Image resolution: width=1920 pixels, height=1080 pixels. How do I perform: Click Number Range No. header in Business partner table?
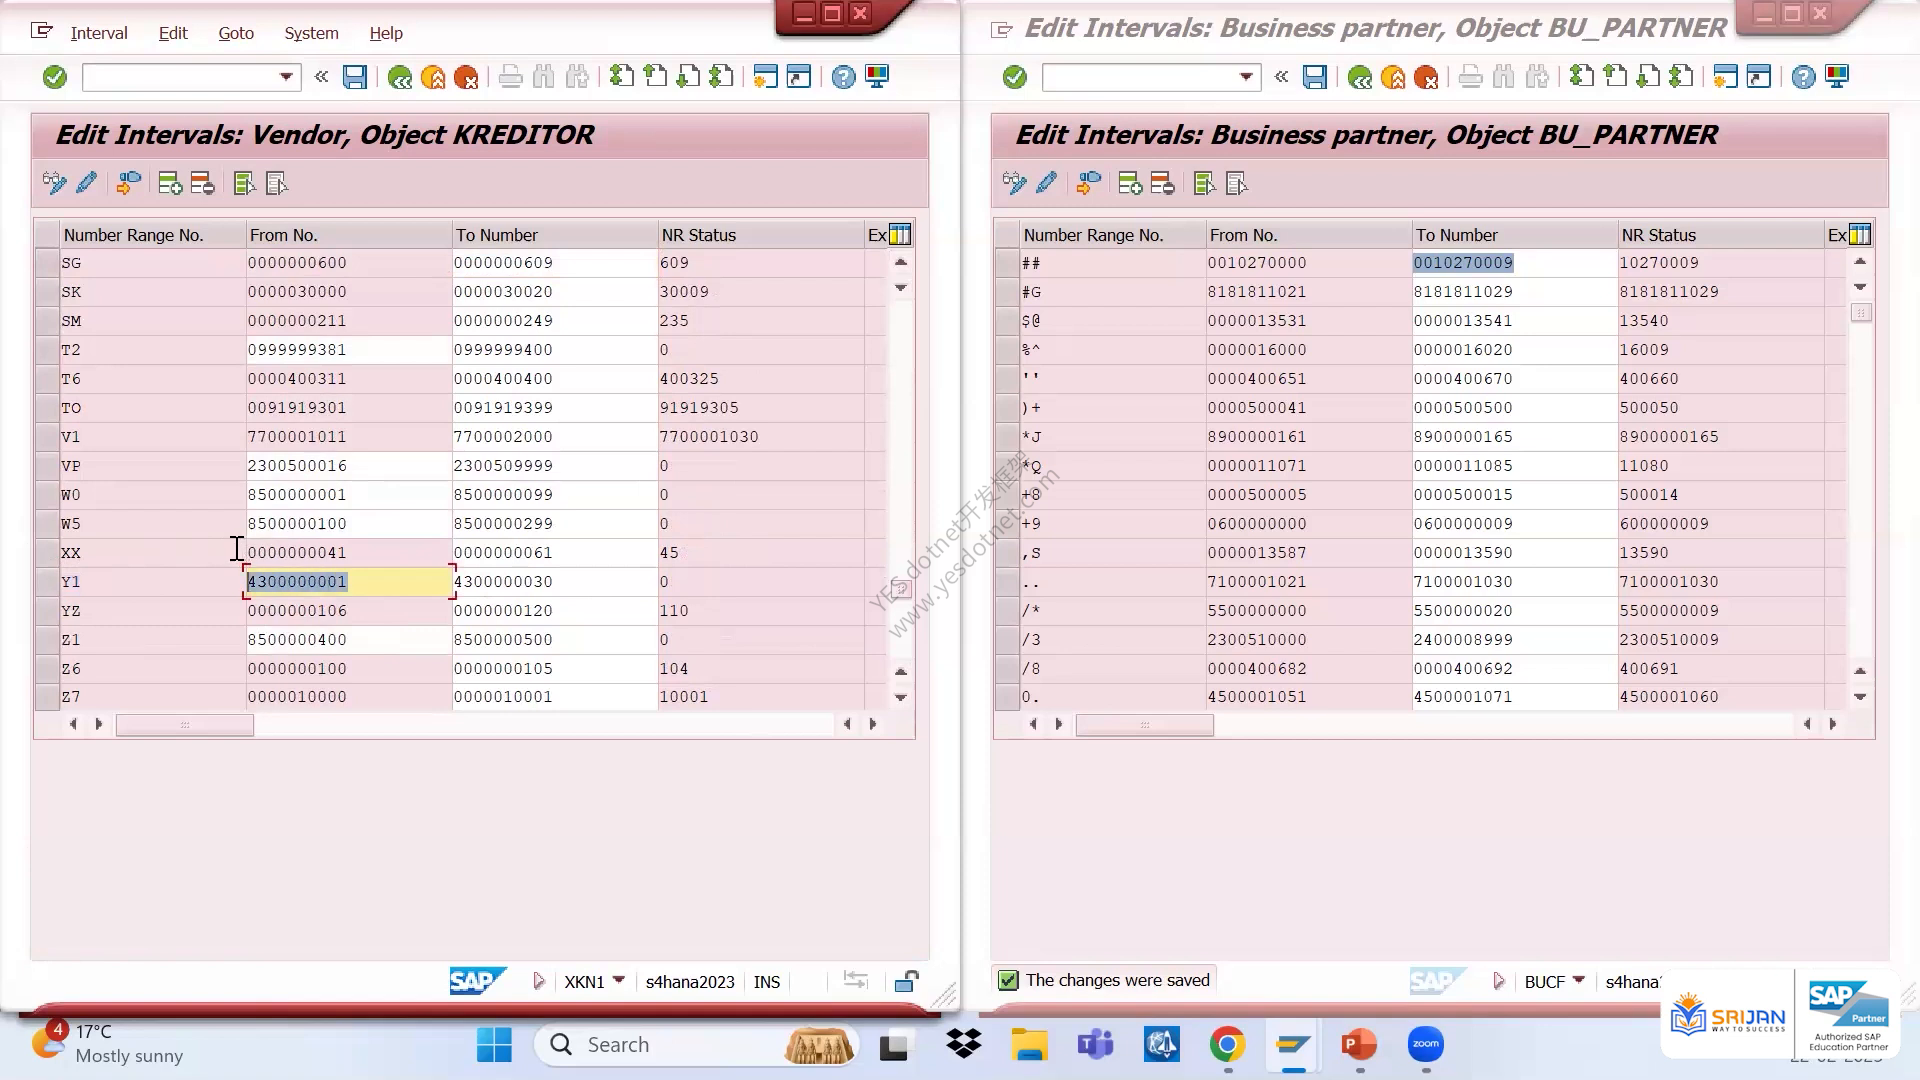click(1113, 235)
